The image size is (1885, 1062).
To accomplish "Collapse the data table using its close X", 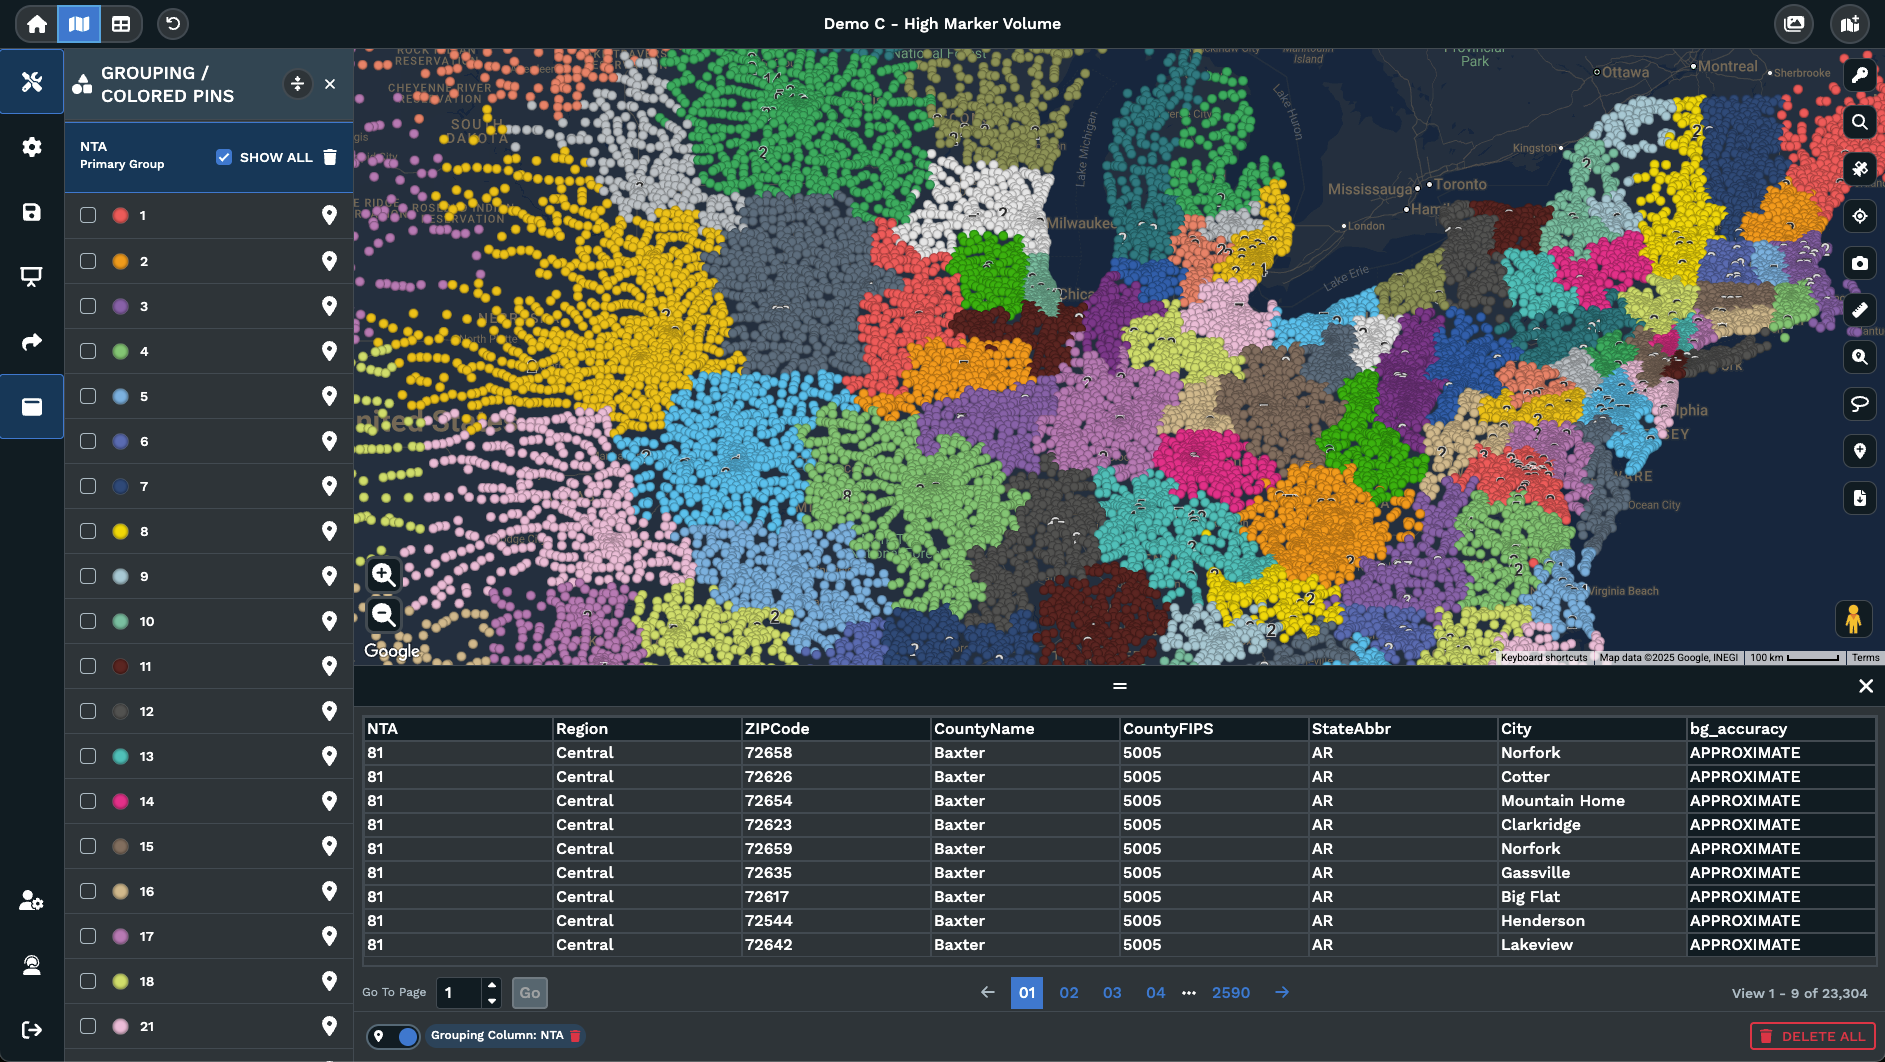I will click(x=1866, y=686).
